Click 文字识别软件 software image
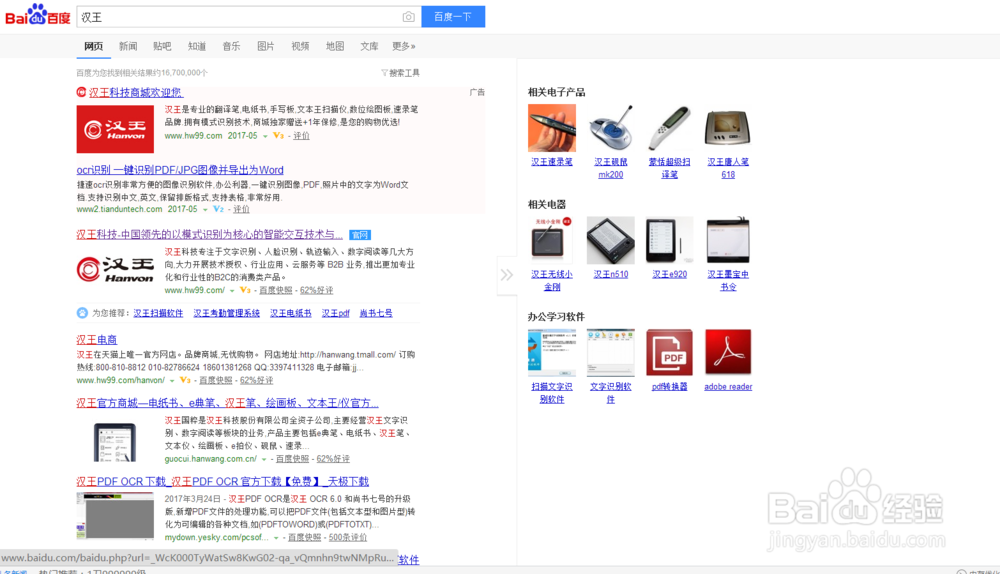Screen dimensions: 1000x574 (x=610, y=352)
